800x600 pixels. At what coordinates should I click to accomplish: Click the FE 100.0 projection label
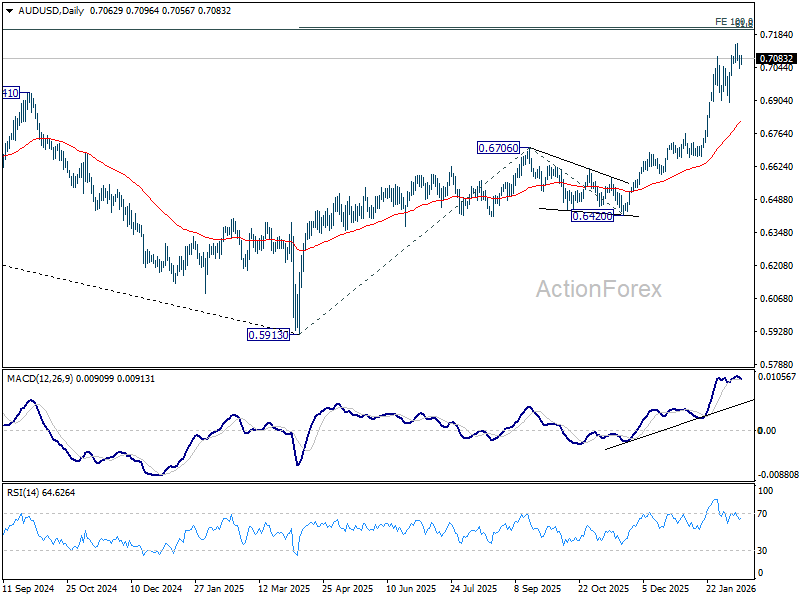pos(733,21)
